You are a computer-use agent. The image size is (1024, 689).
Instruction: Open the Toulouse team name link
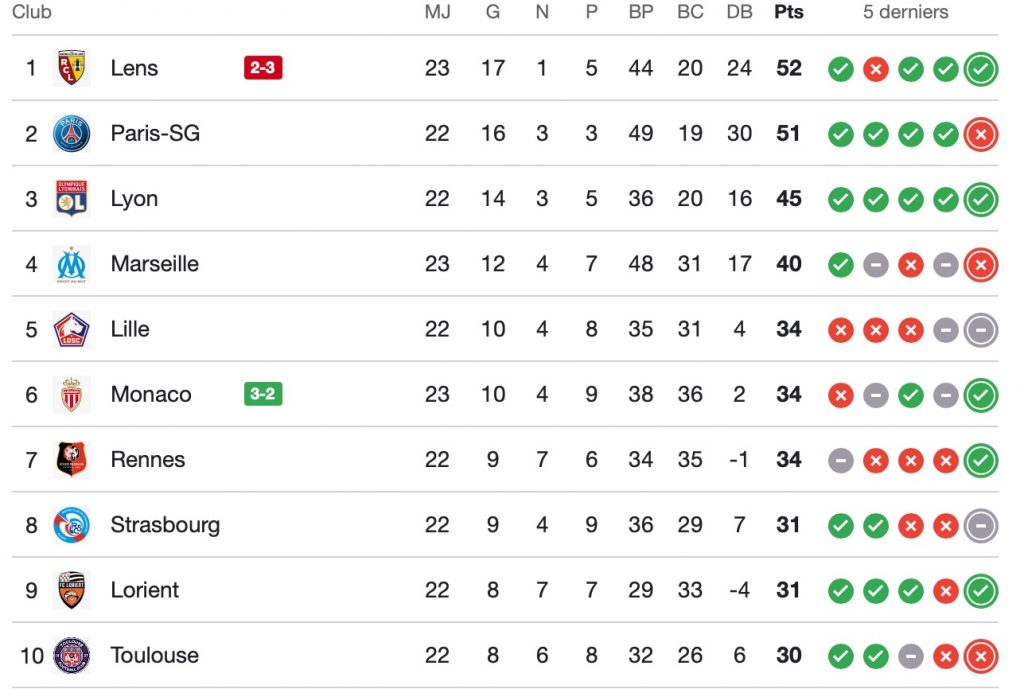coord(154,655)
